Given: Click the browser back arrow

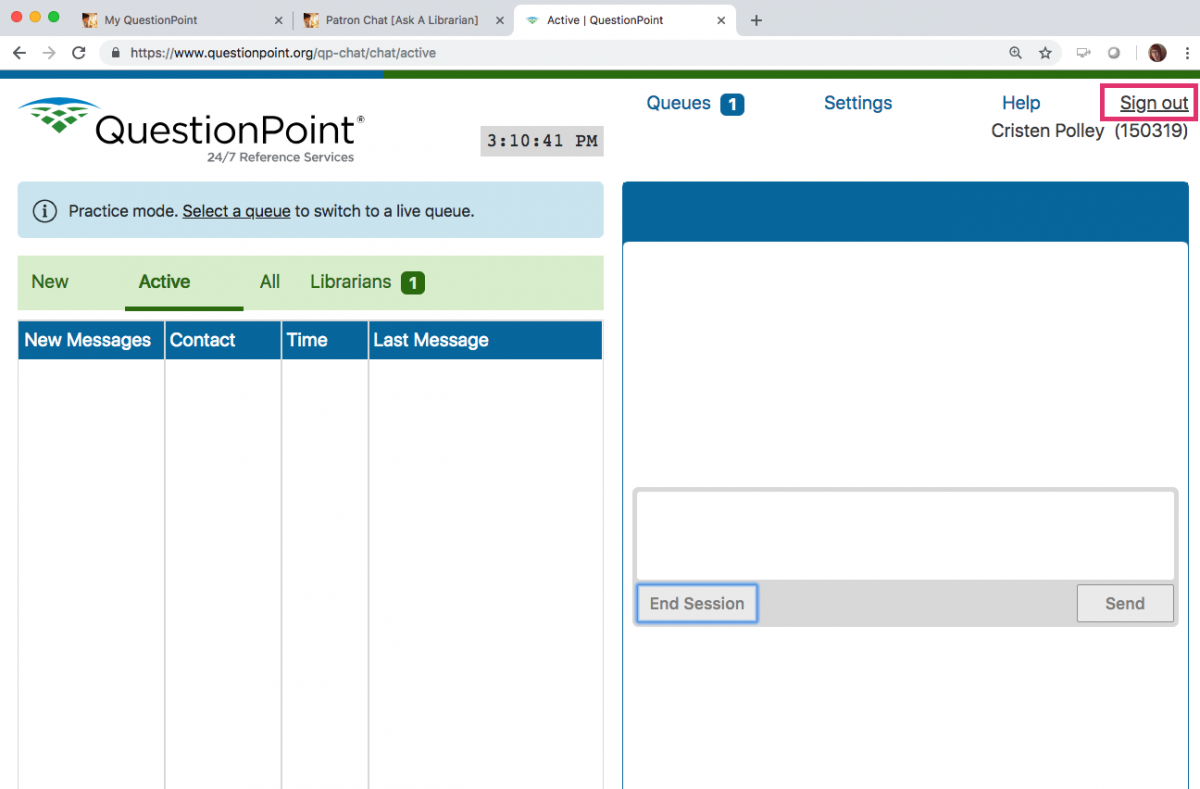Looking at the screenshot, I should pyautogui.click(x=19, y=53).
